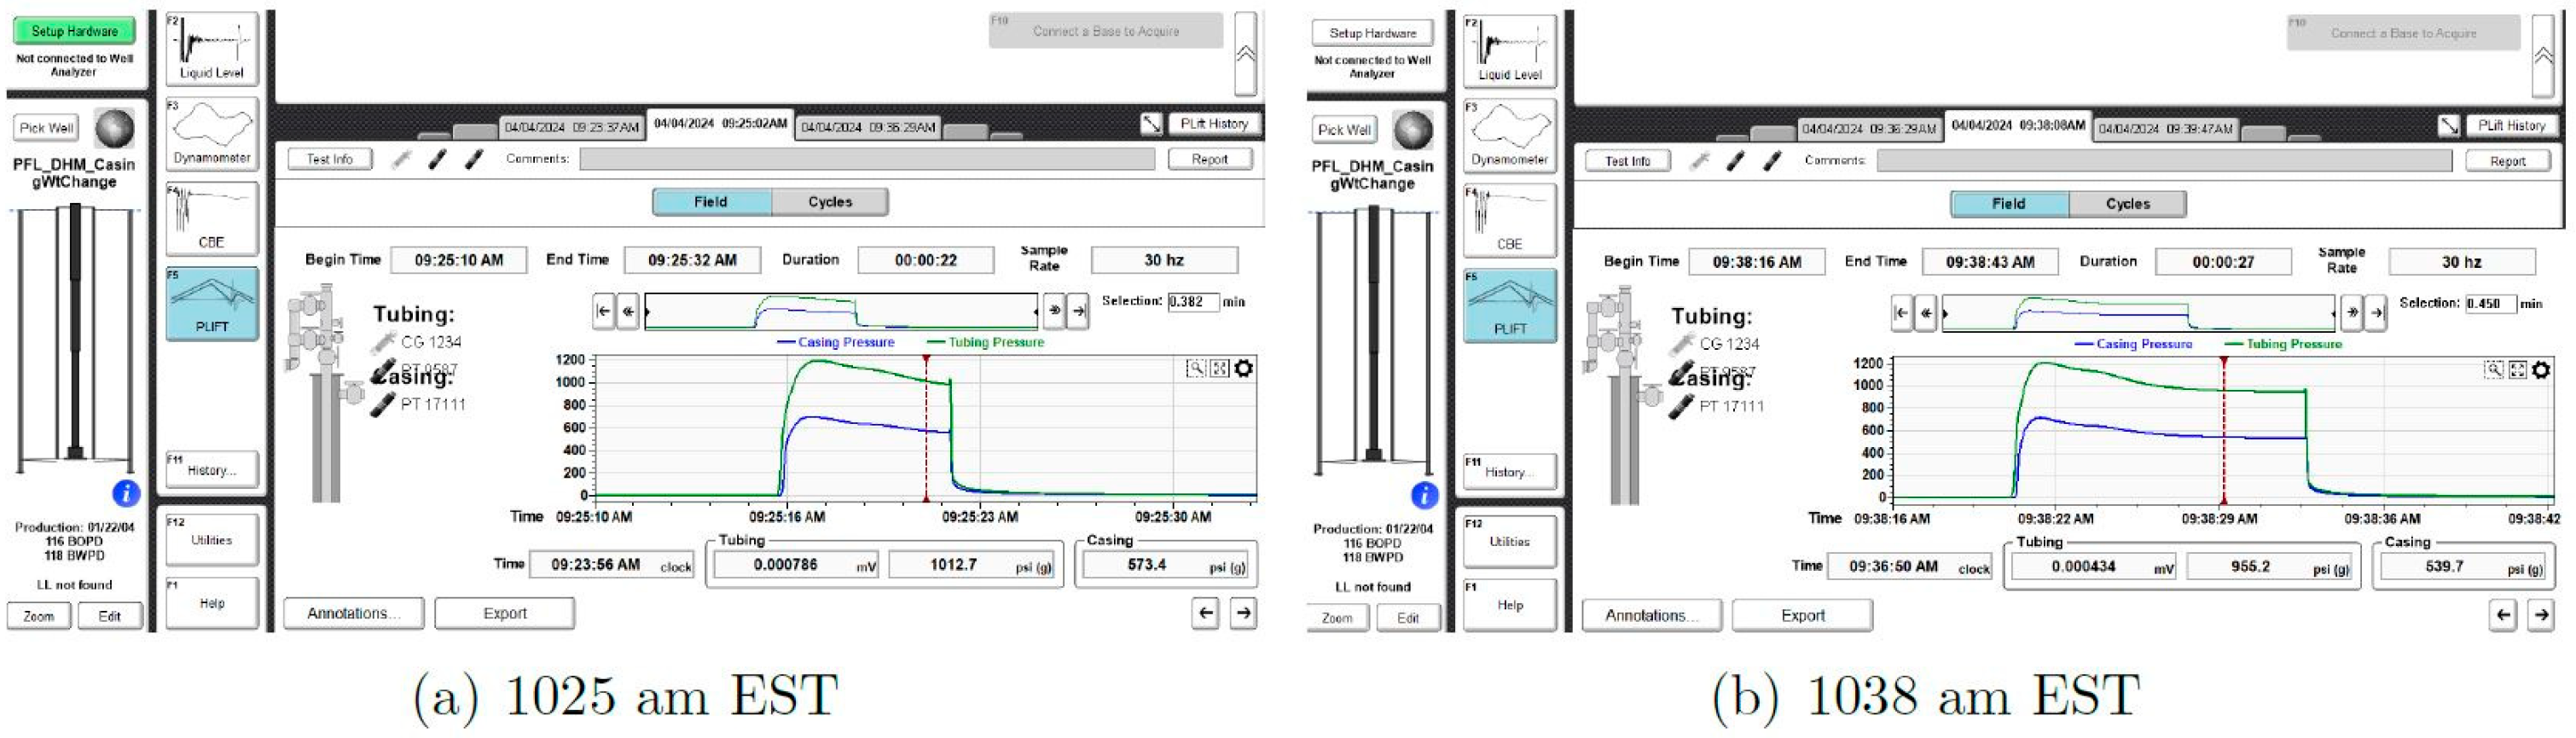Screen dimensions: 2576x738
Task: Click last pen icon before Comments (b)
Action: click(1772, 161)
